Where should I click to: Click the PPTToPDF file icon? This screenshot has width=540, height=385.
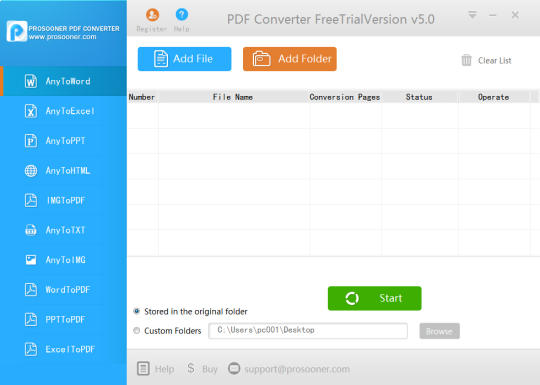click(x=31, y=320)
